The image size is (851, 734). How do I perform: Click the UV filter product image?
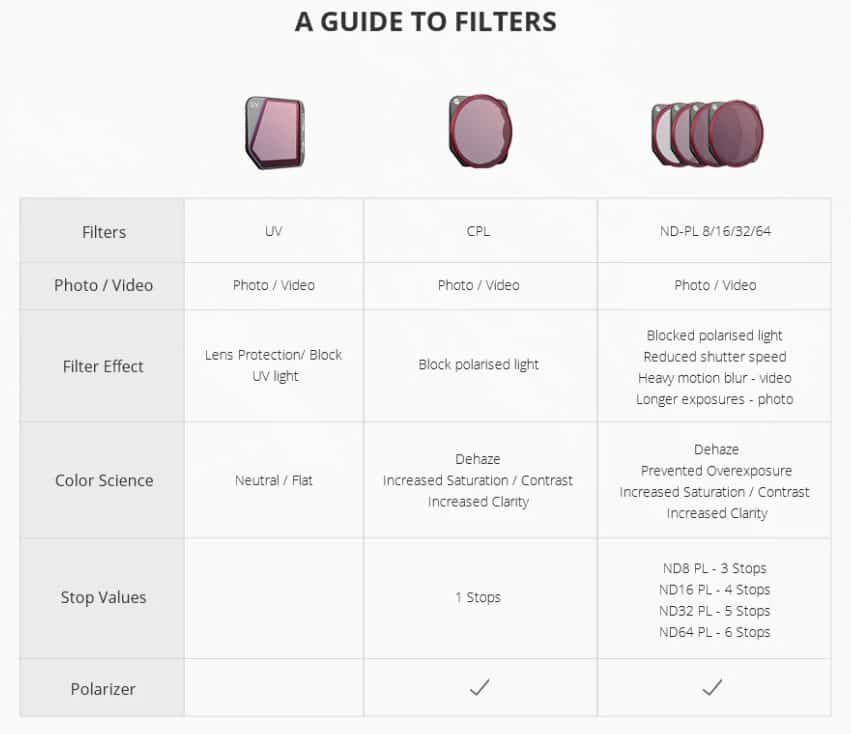pyautogui.click(x=275, y=132)
